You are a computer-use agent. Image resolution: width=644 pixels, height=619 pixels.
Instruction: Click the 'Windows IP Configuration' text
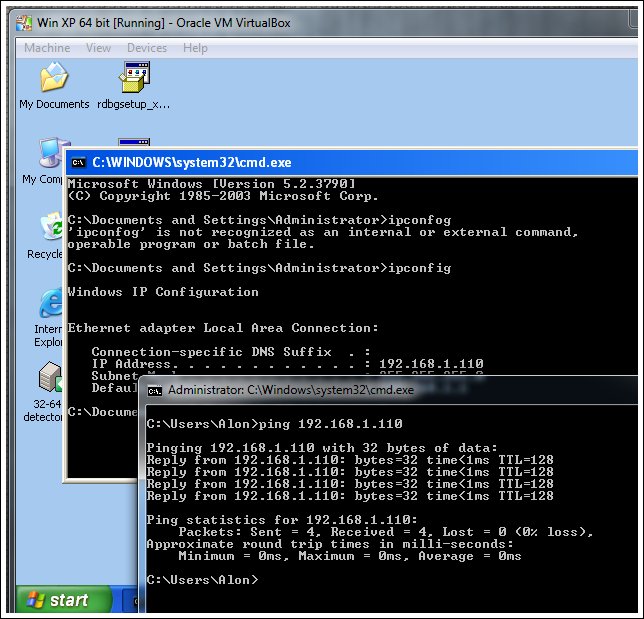(x=163, y=292)
